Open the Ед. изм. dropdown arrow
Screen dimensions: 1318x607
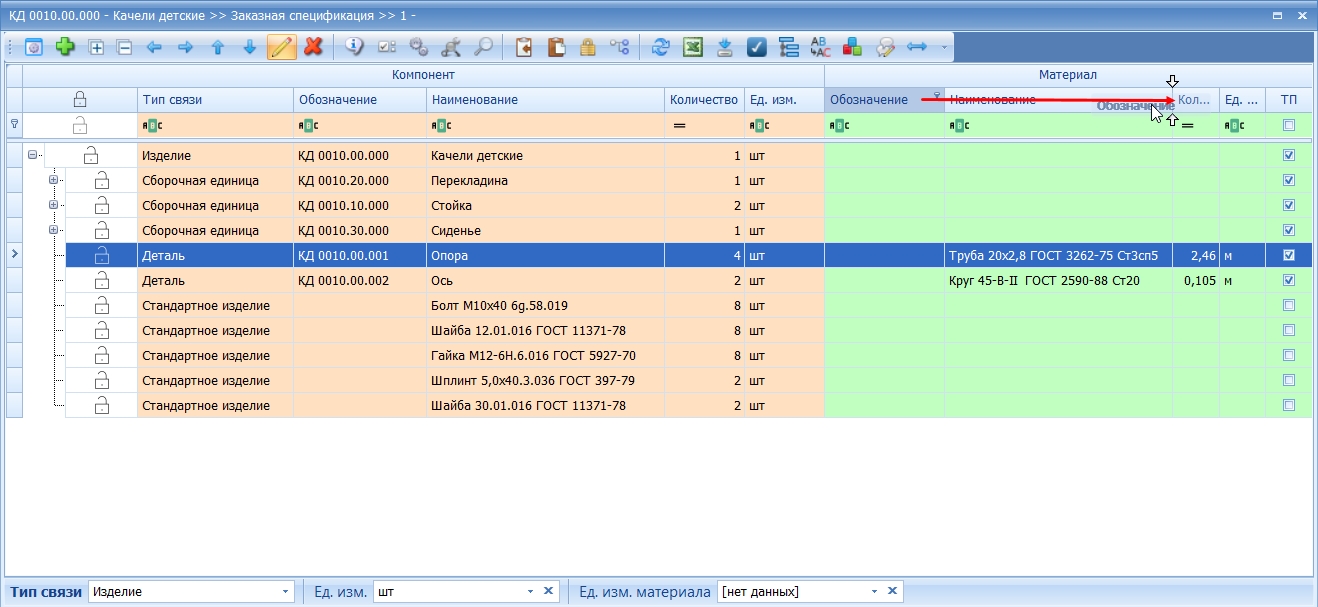(x=530, y=591)
